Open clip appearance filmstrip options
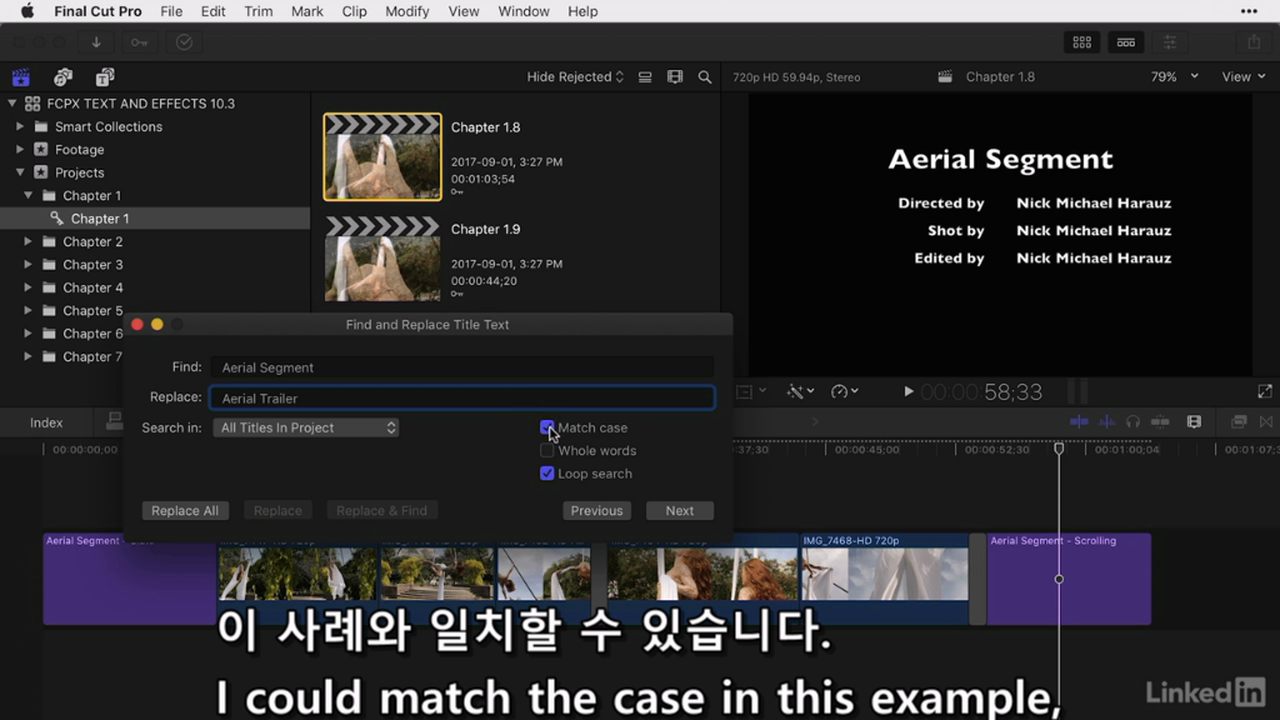The height and width of the screenshot is (720, 1280). 675,77
